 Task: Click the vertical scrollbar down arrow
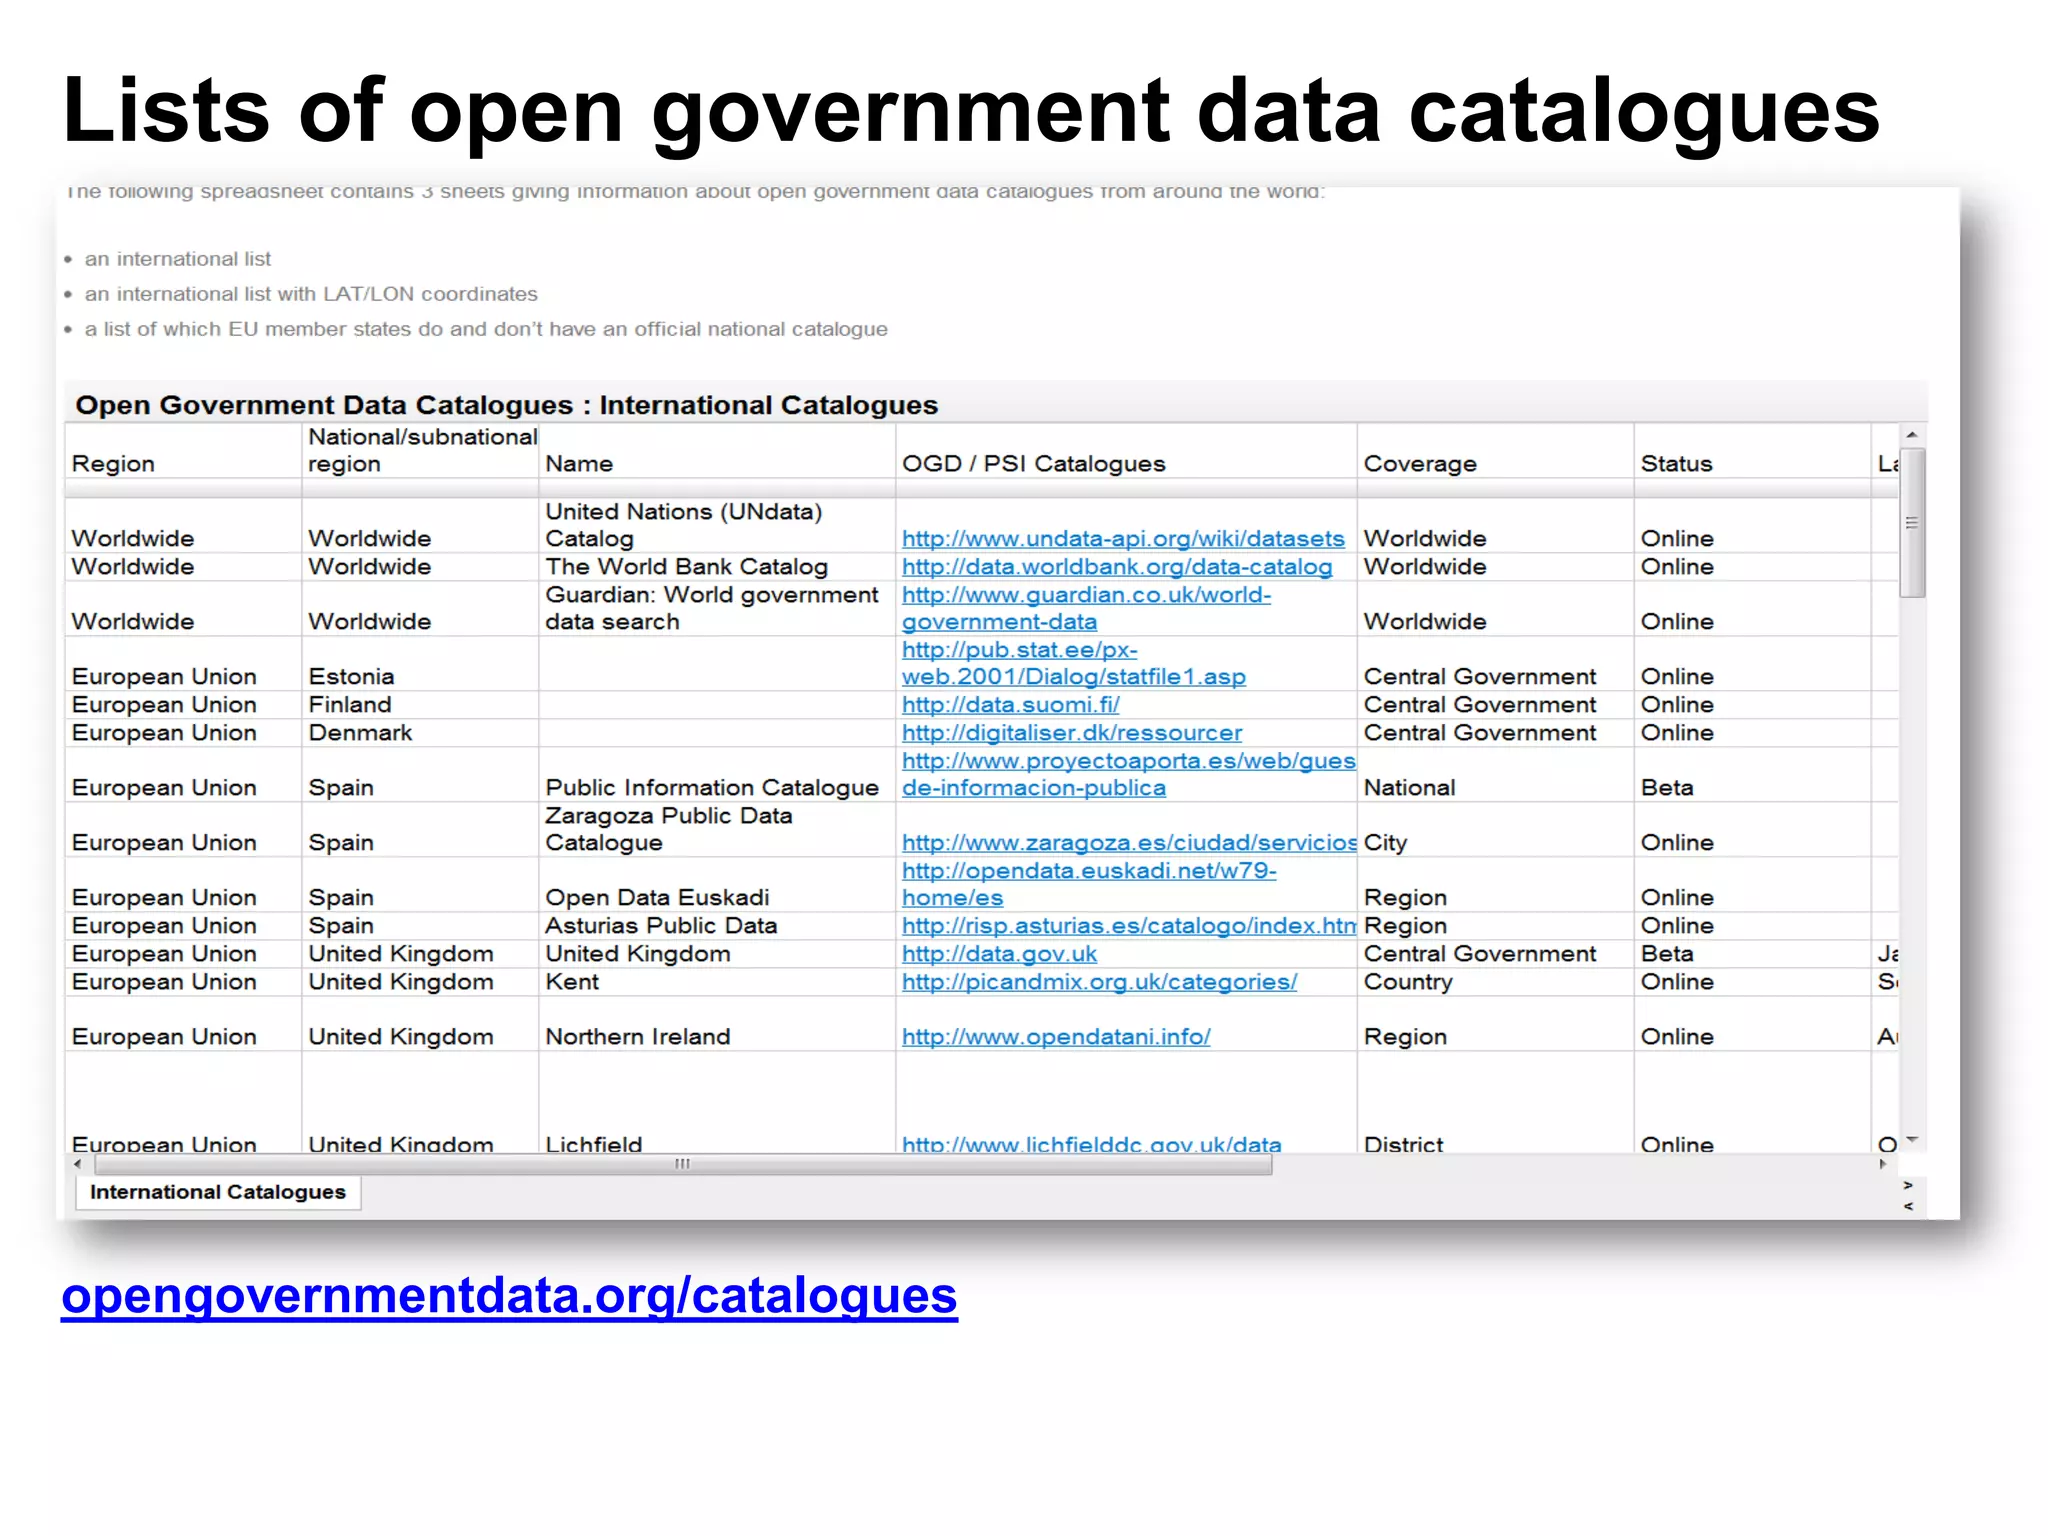pos(1912,1140)
